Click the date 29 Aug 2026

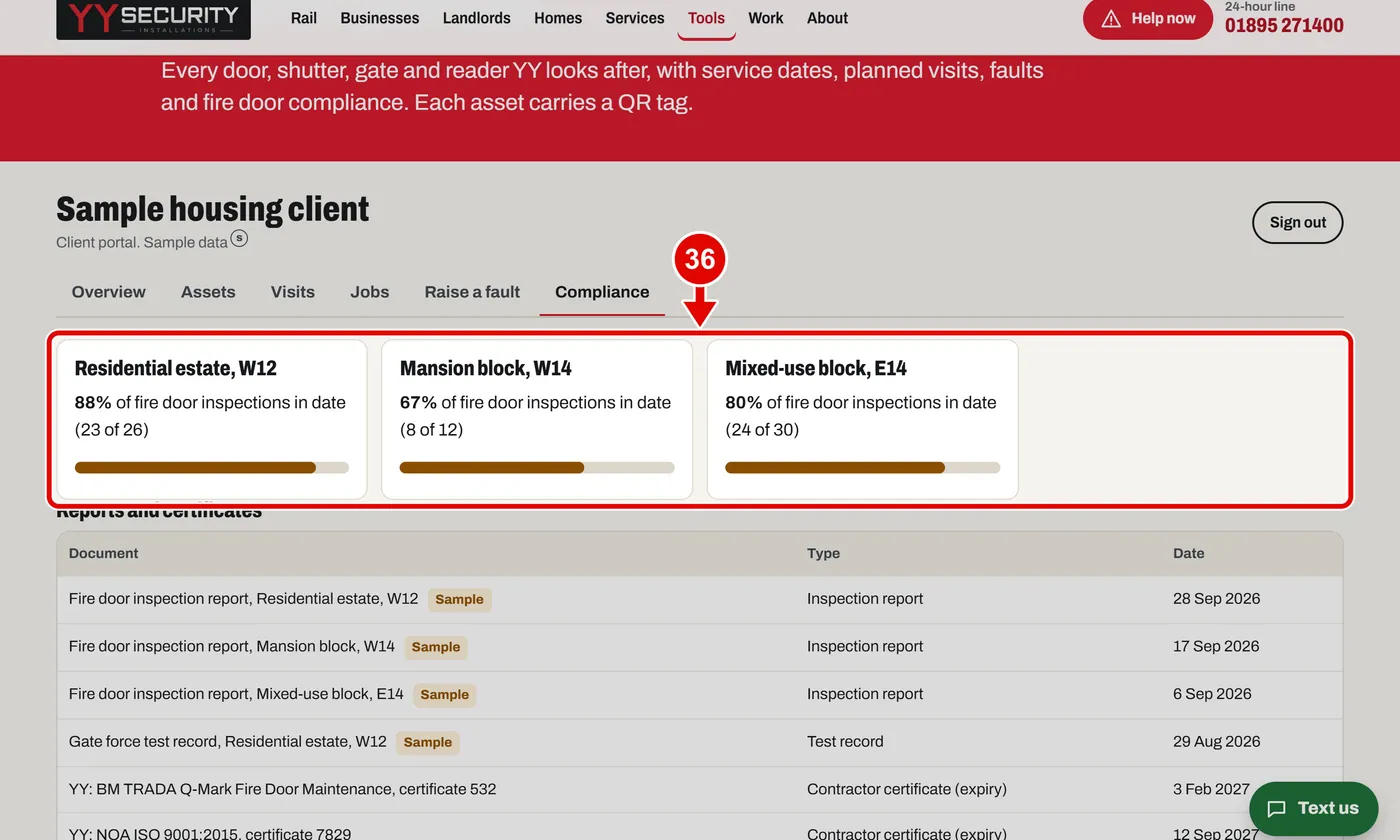tap(1217, 742)
